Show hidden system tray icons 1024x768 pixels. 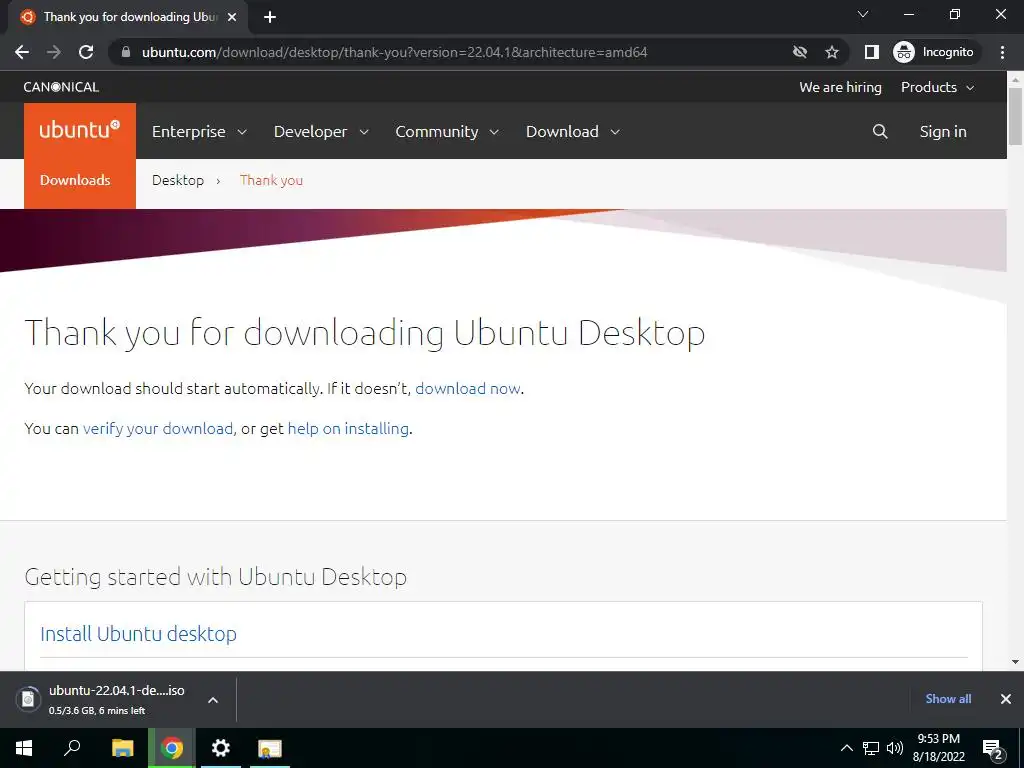point(846,748)
